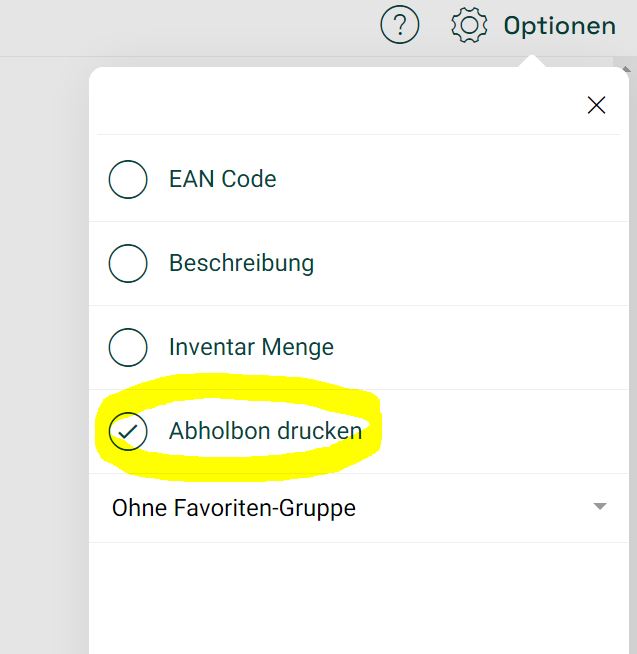This screenshot has width=637, height=654.
Task: Click the empty header bar left of the help icon
Action: click(188, 28)
